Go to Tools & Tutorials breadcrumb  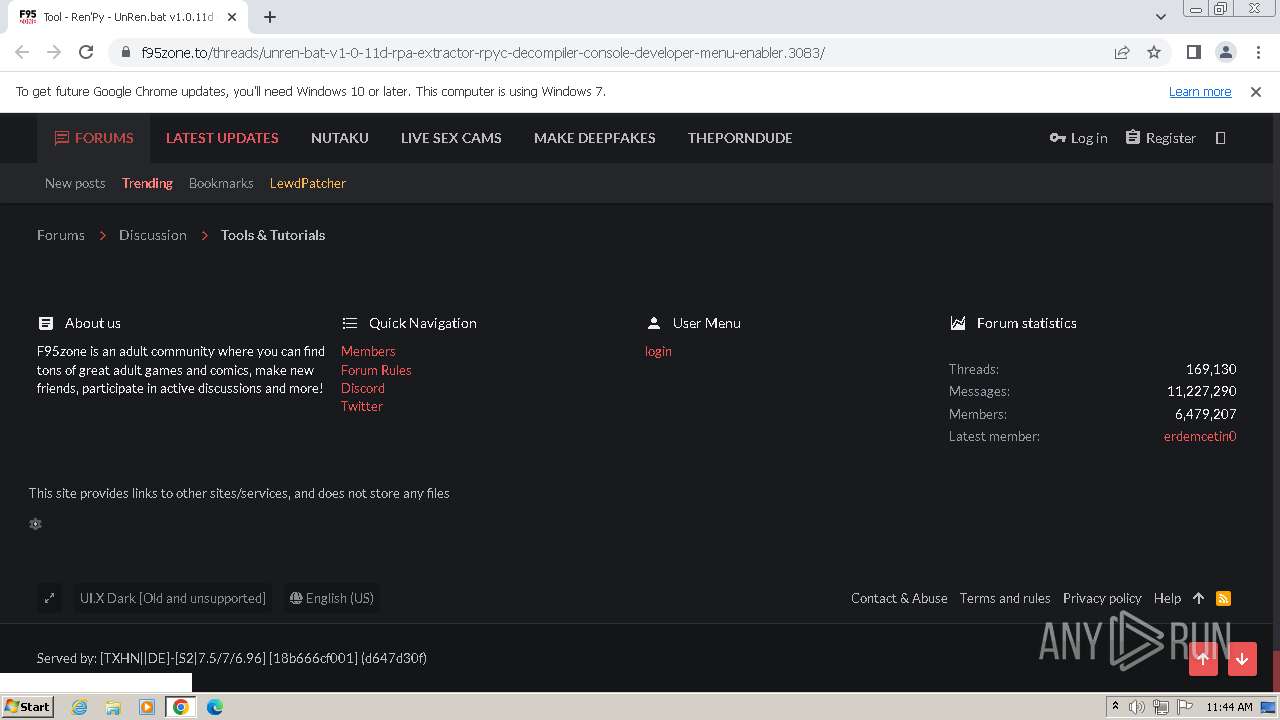coord(273,235)
